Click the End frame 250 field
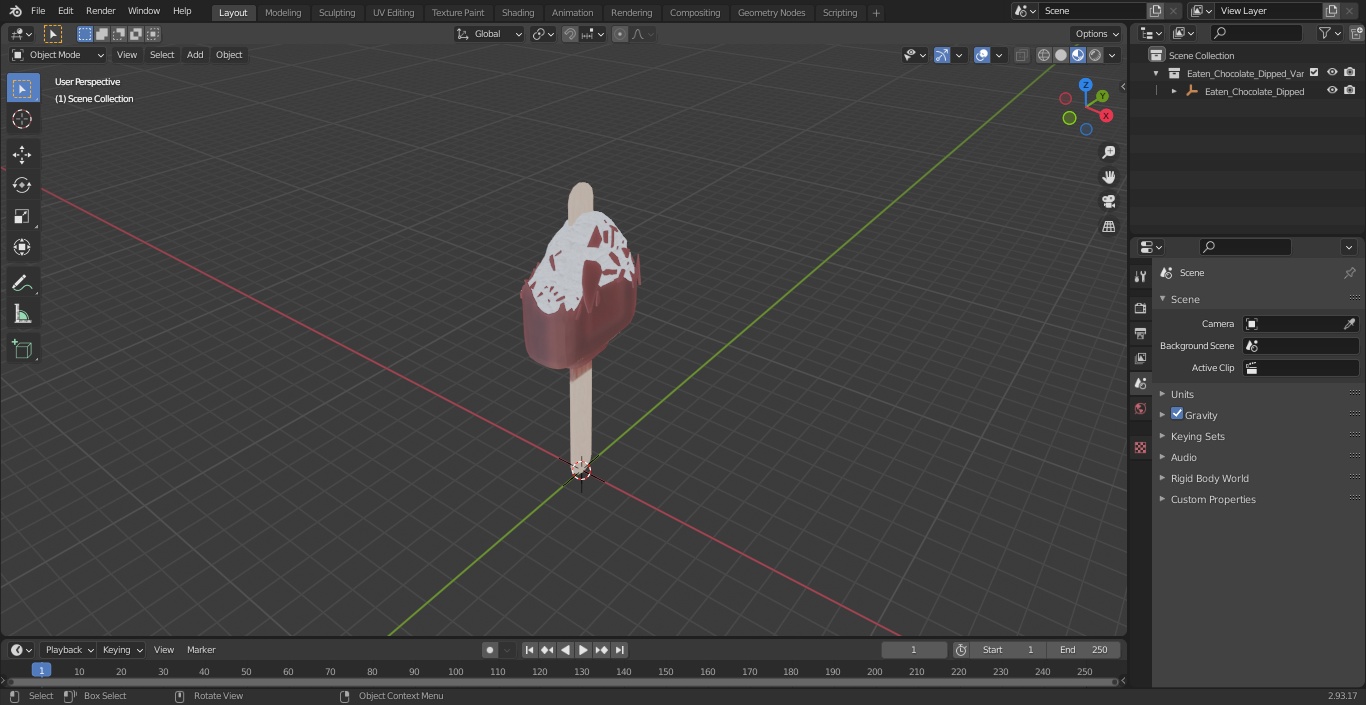The image size is (1366, 705). pyautogui.click(x=1084, y=650)
